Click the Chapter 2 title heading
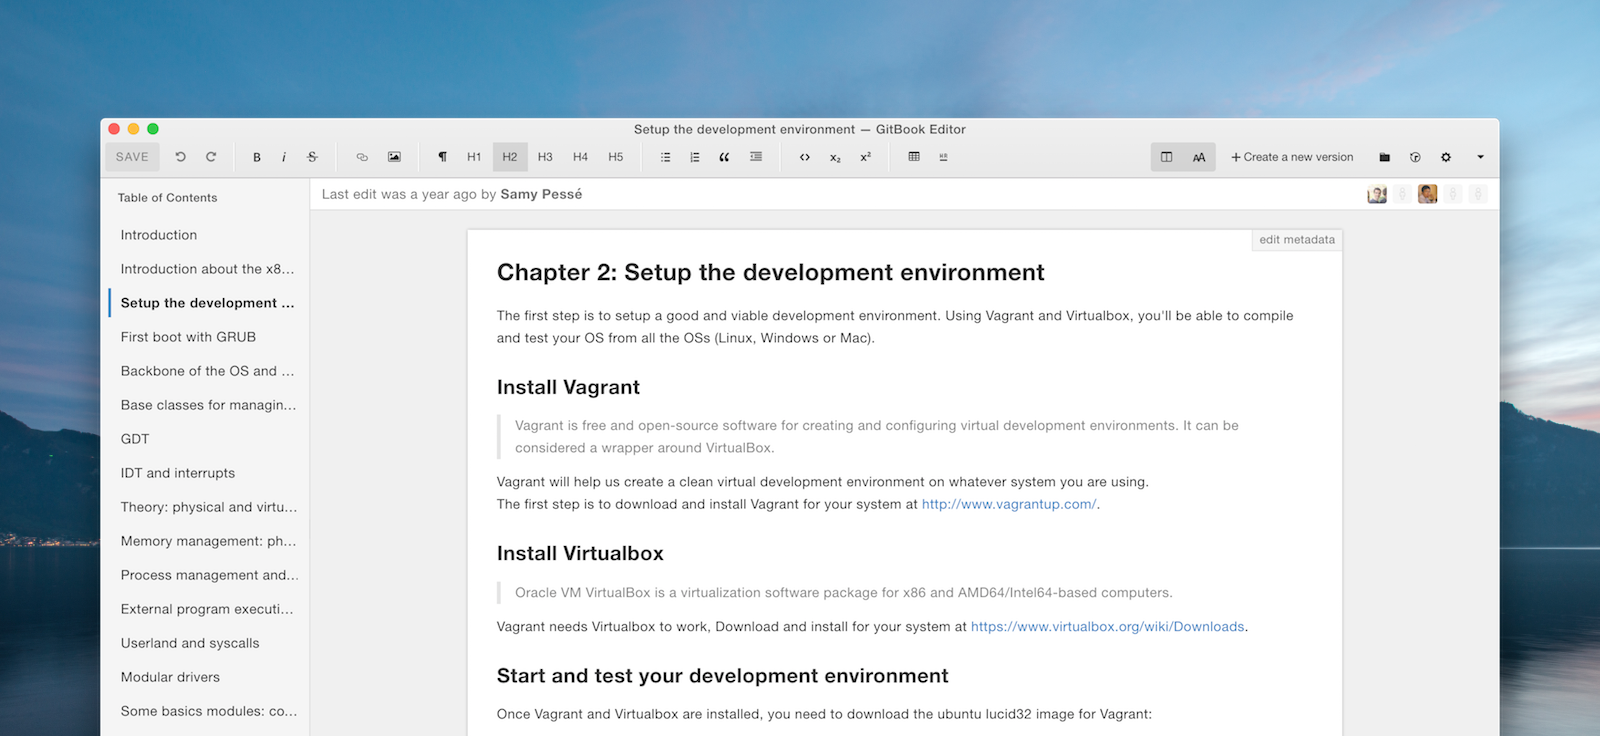Image resolution: width=1600 pixels, height=736 pixels. click(x=770, y=272)
